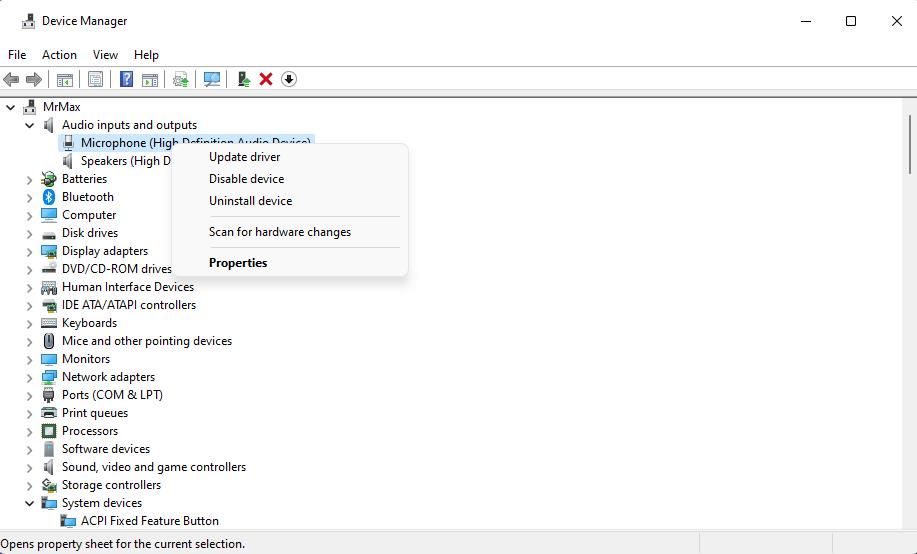Select the Batteries label in the tree
This screenshot has width=917, height=554.
[84, 178]
